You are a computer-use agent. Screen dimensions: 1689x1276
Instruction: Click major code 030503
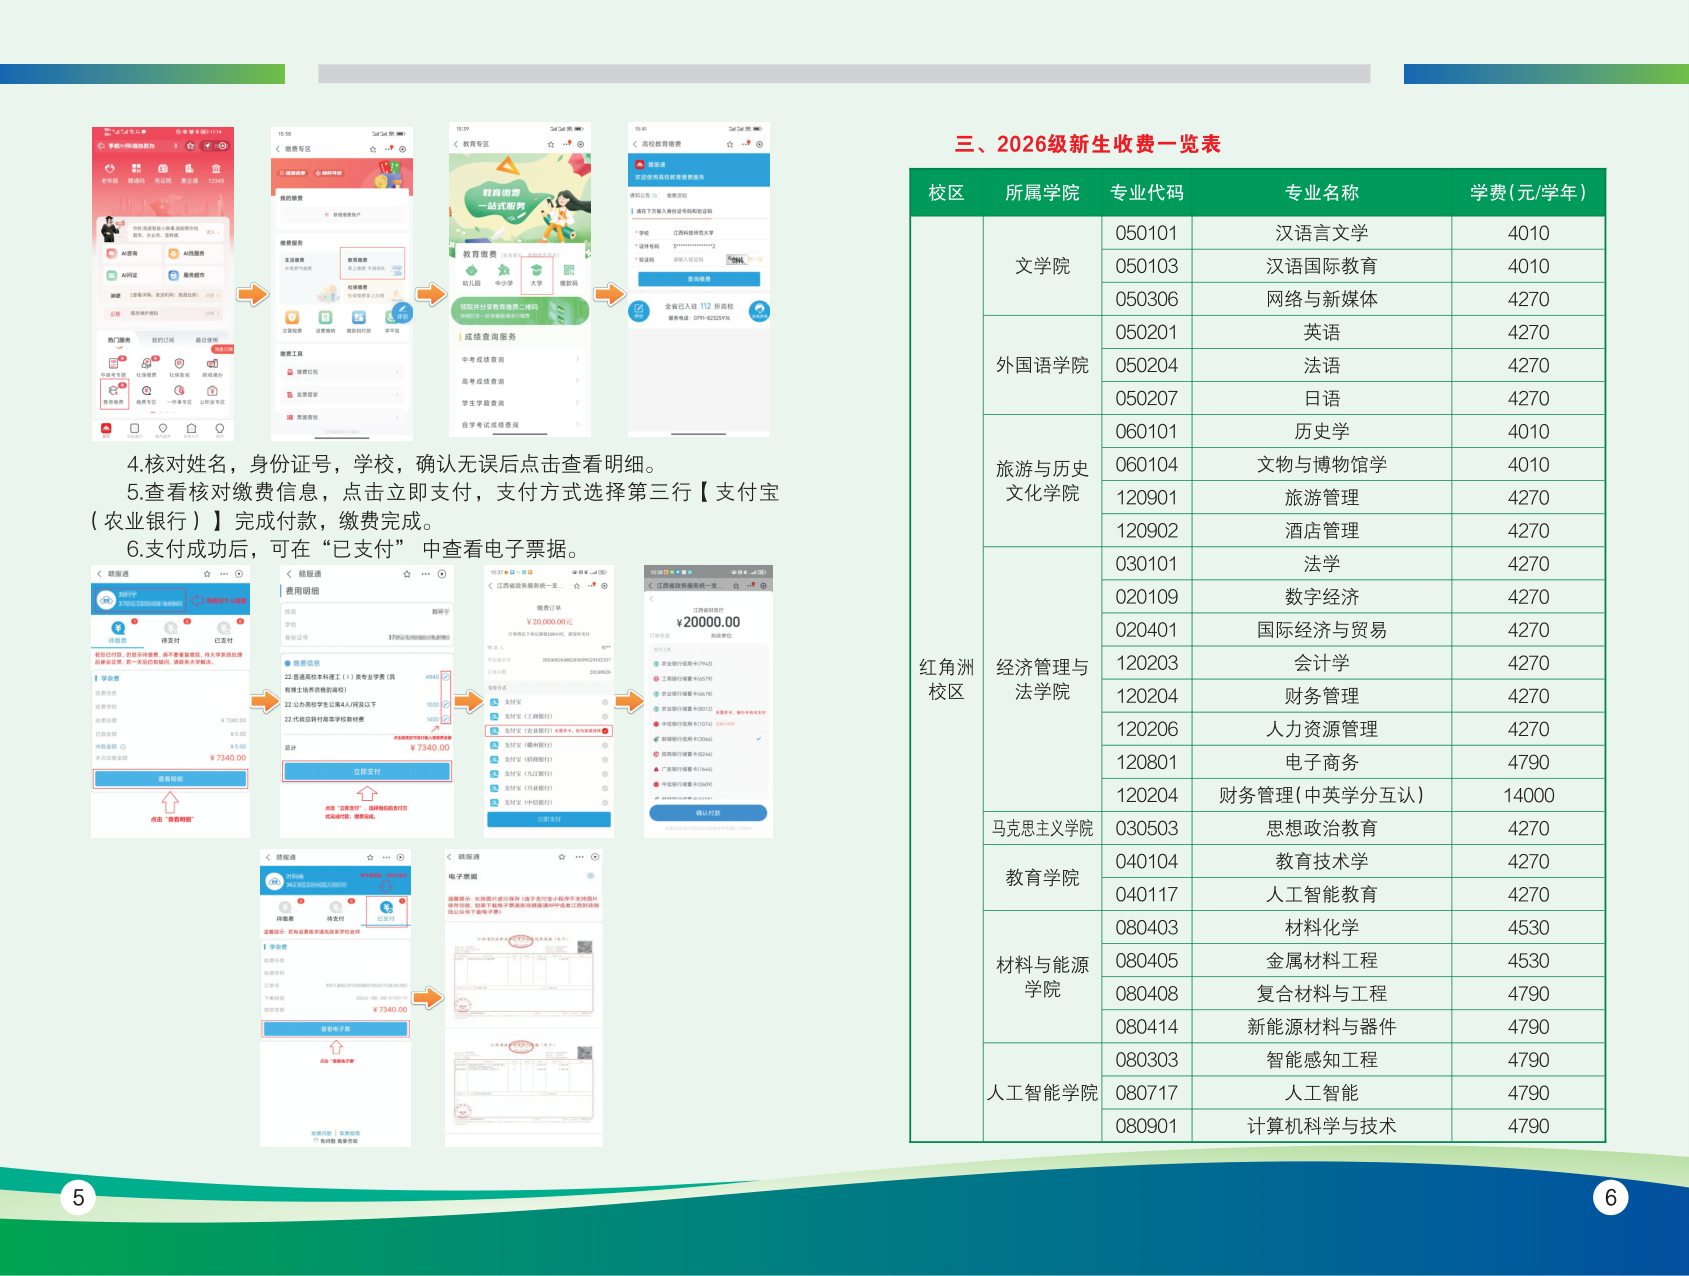tap(1146, 828)
